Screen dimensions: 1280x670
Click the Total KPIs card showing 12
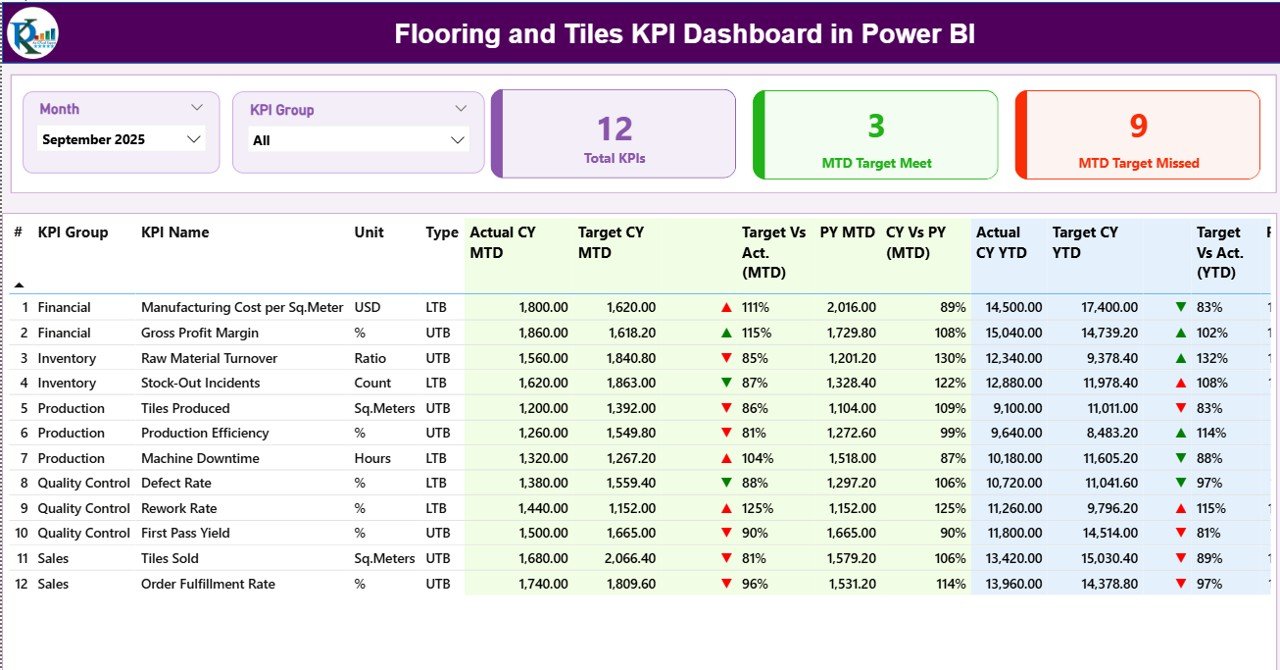pos(614,134)
